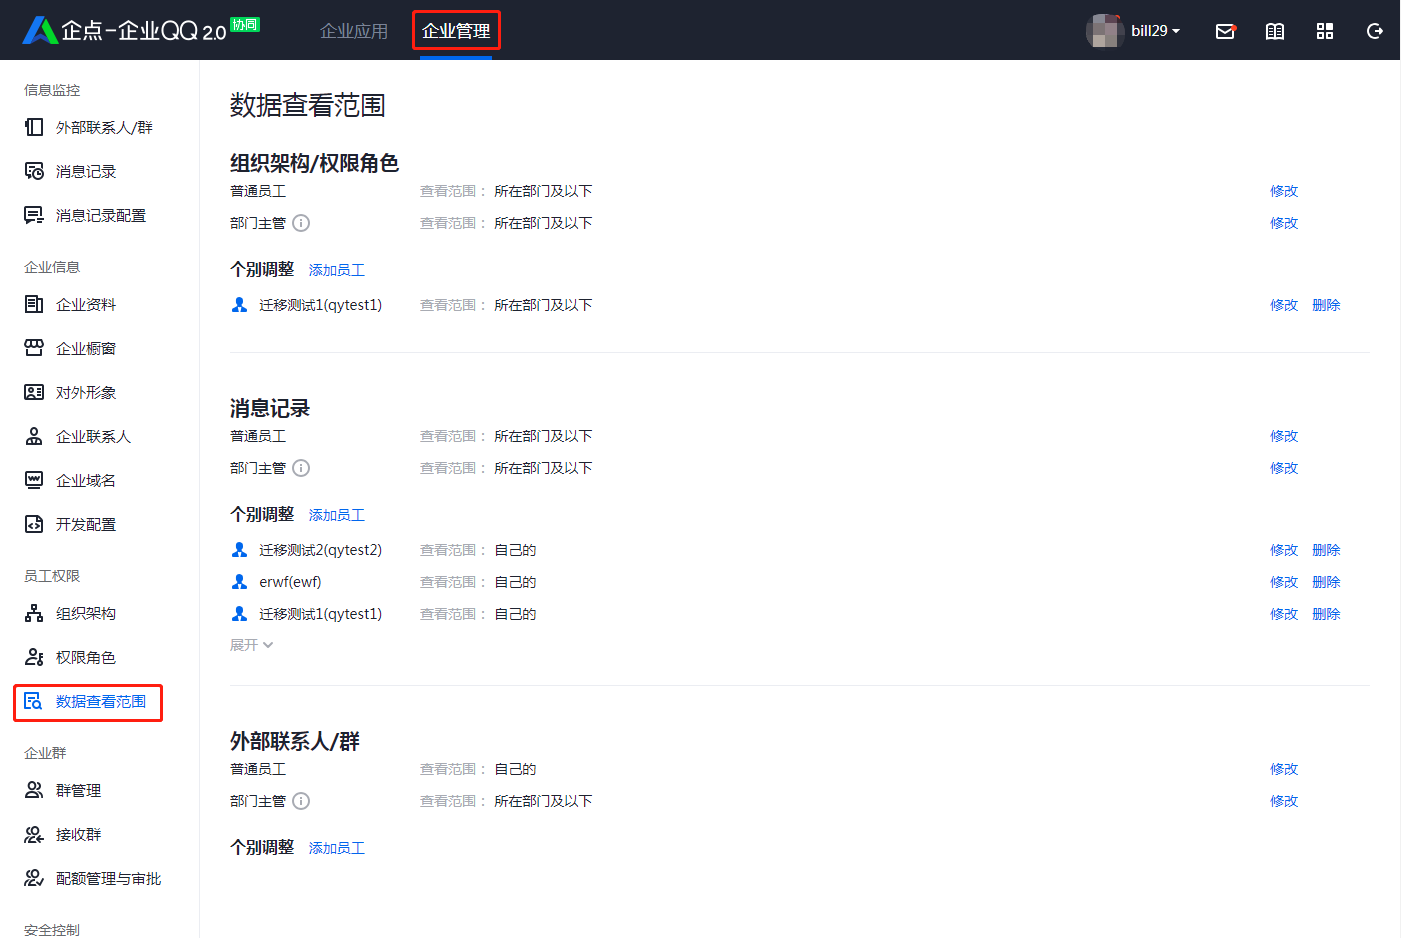1401x938 pixels.
Task: Modify 部门主管 scope under 消息记录
Action: pyautogui.click(x=1284, y=468)
